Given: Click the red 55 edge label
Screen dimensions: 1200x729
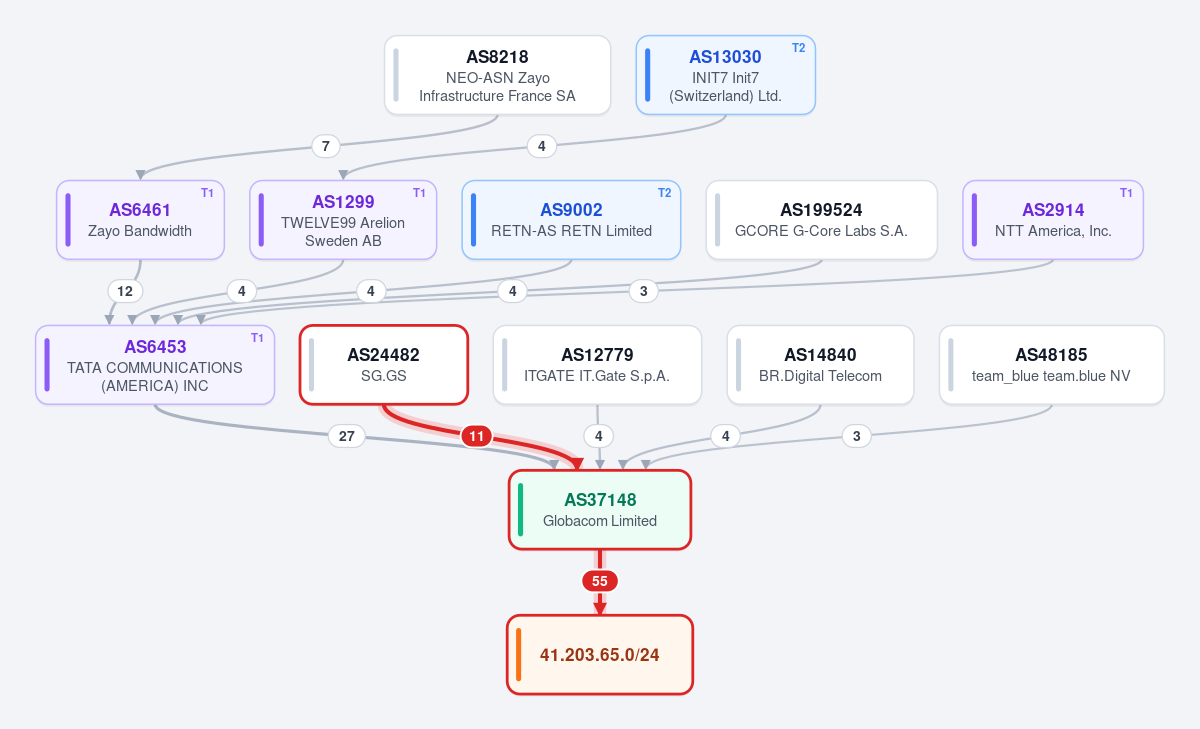Looking at the screenshot, I should pyautogui.click(x=600, y=581).
